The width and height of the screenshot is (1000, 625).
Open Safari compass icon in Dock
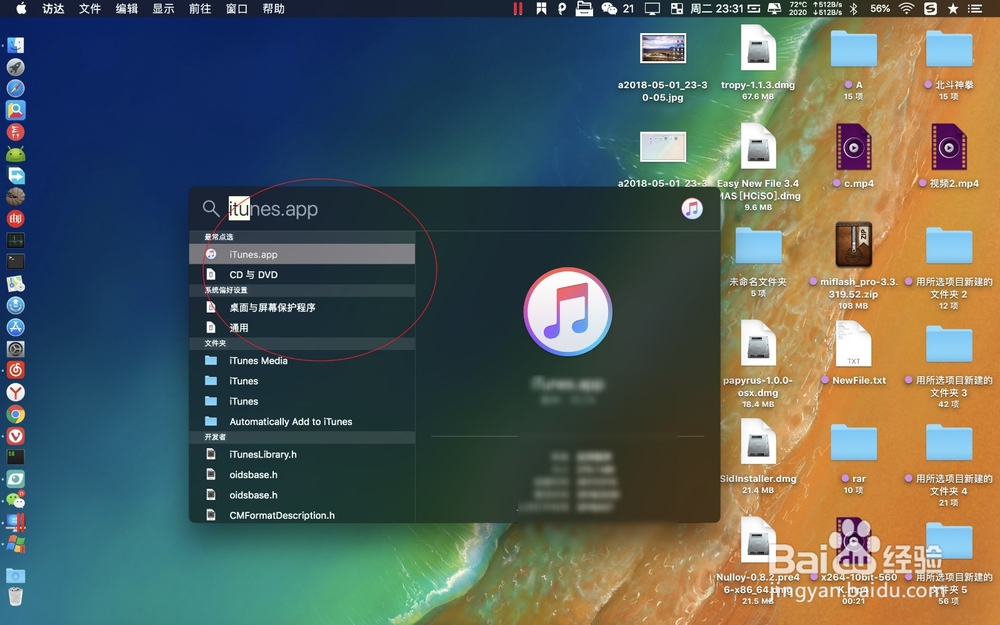[16, 88]
